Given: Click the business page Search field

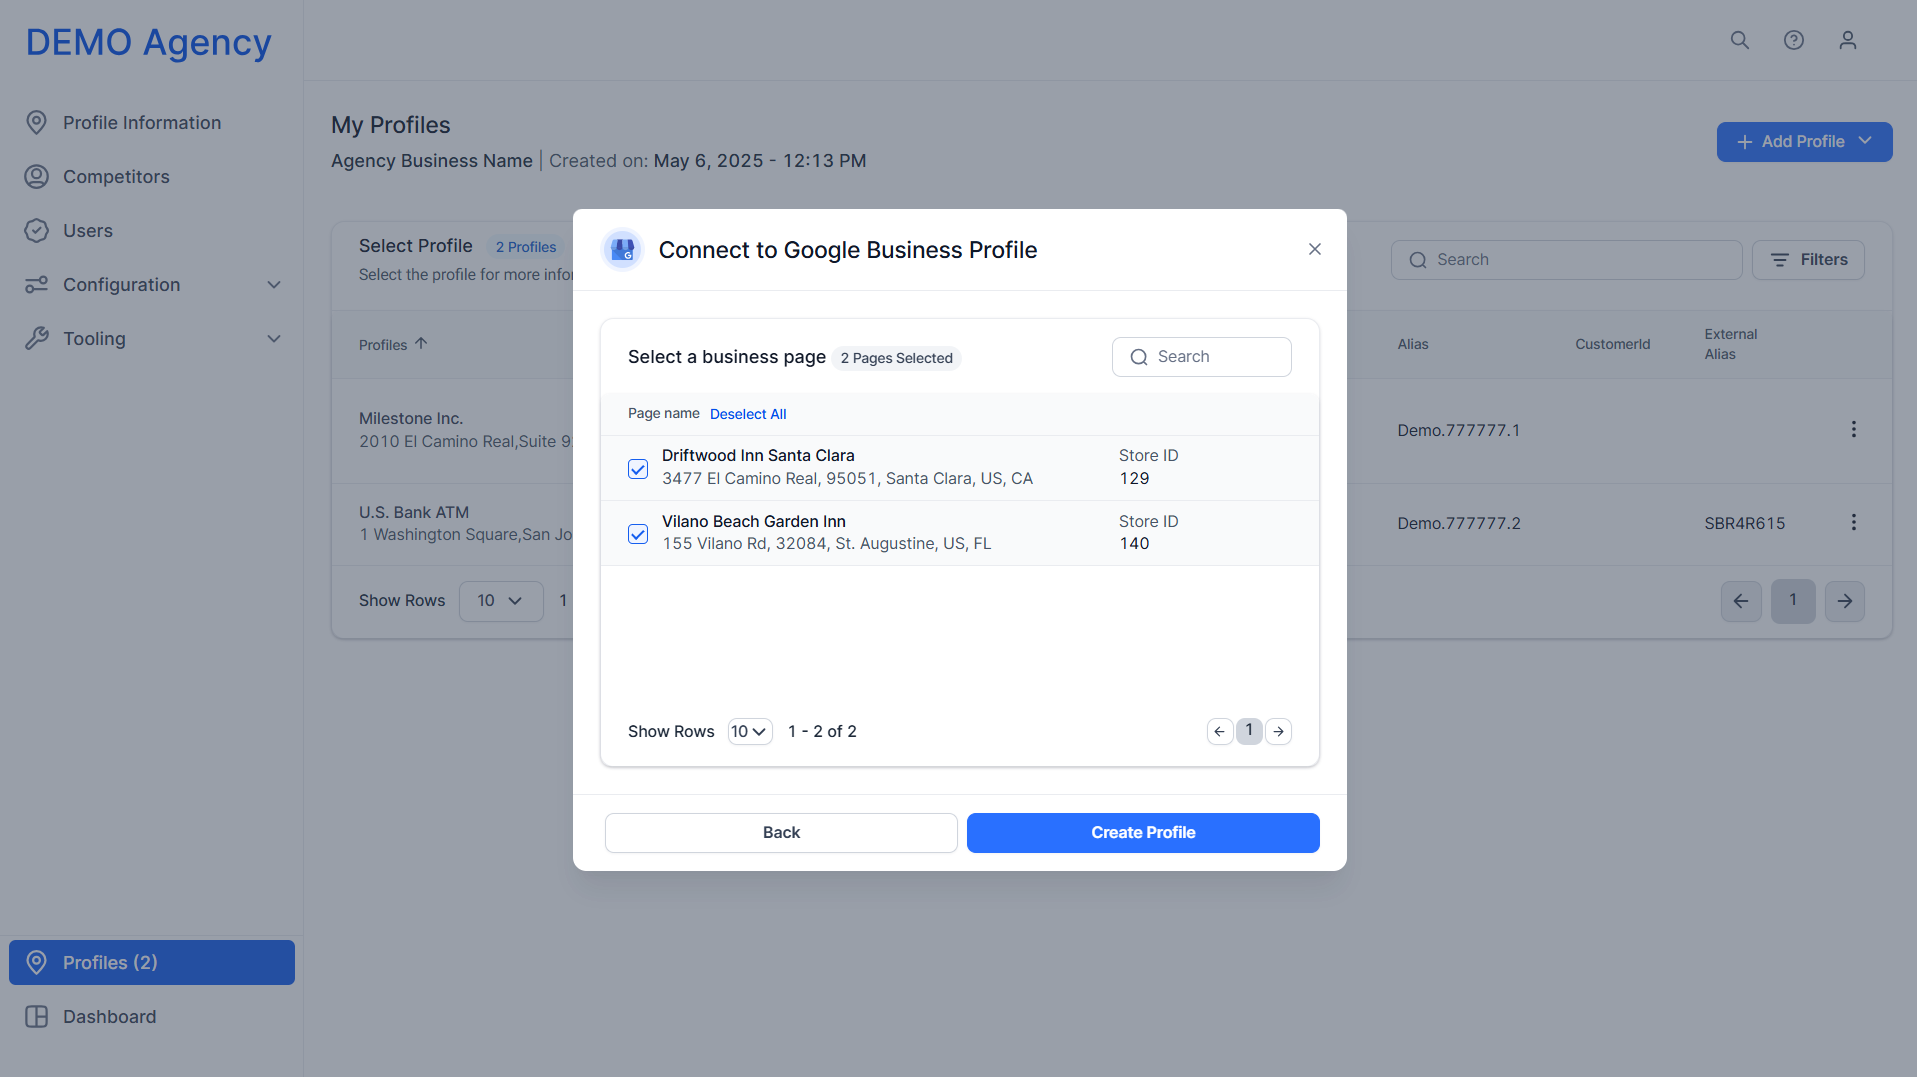Looking at the screenshot, I should pos(1202,357).
